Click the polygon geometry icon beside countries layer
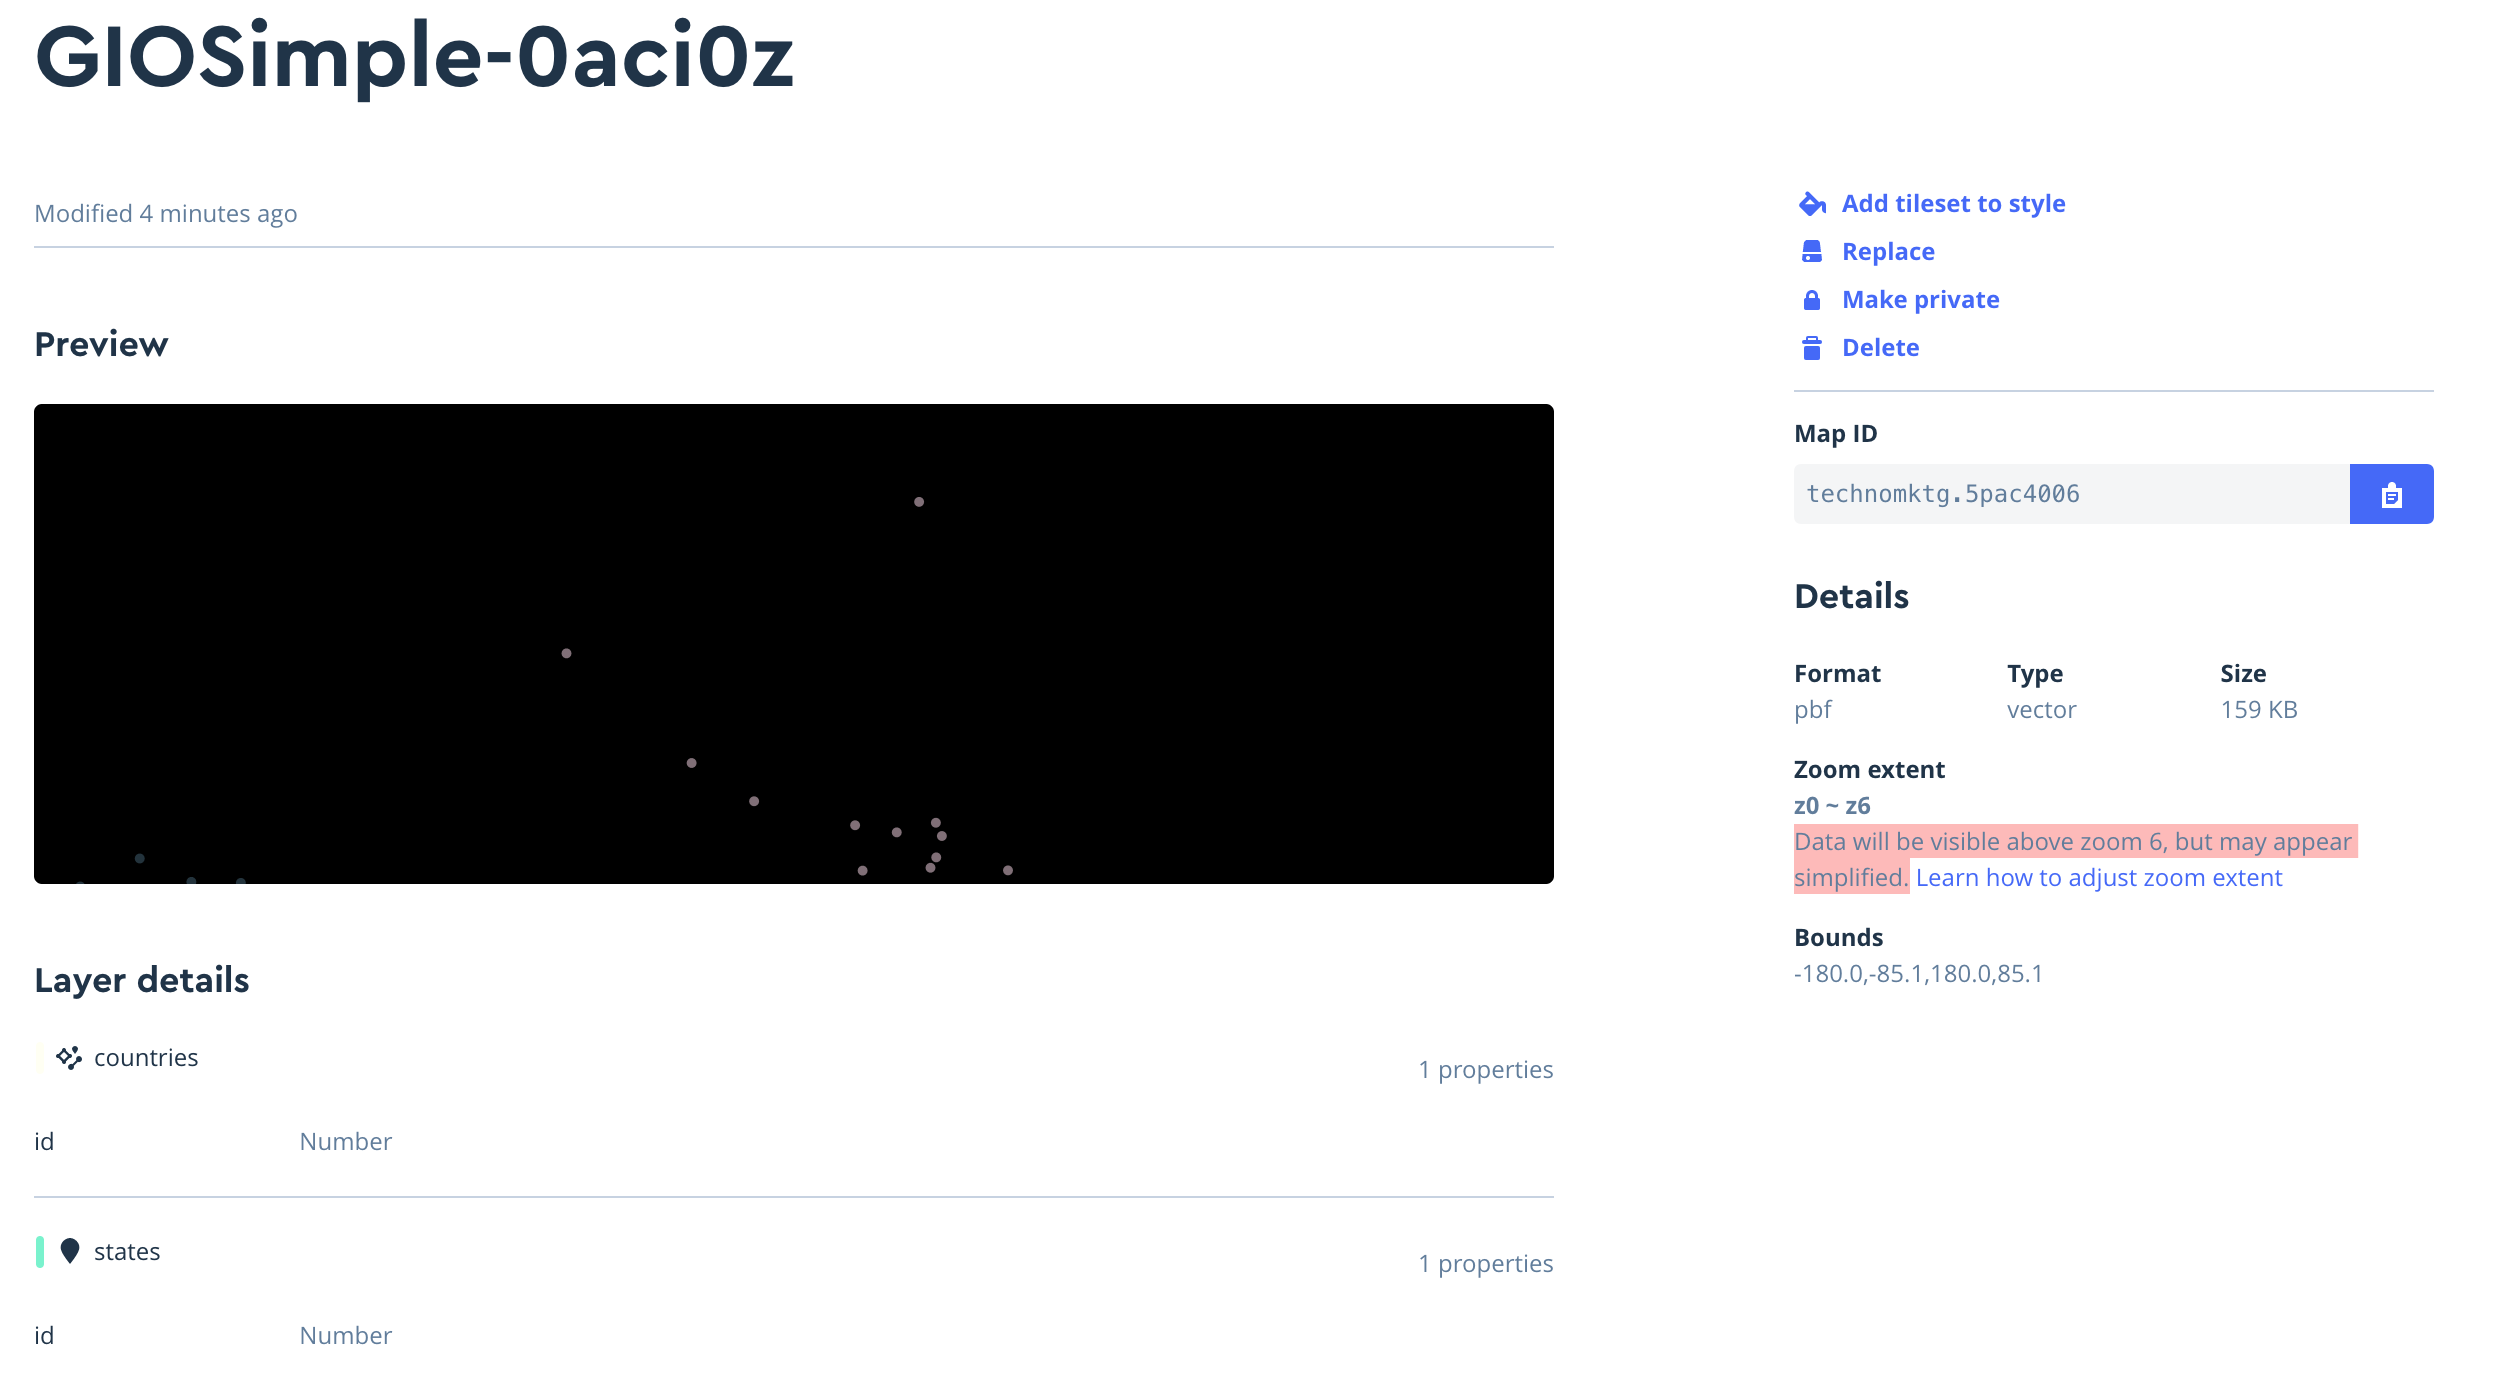Screen dimensions: 2518x1392 [68, 1057]
